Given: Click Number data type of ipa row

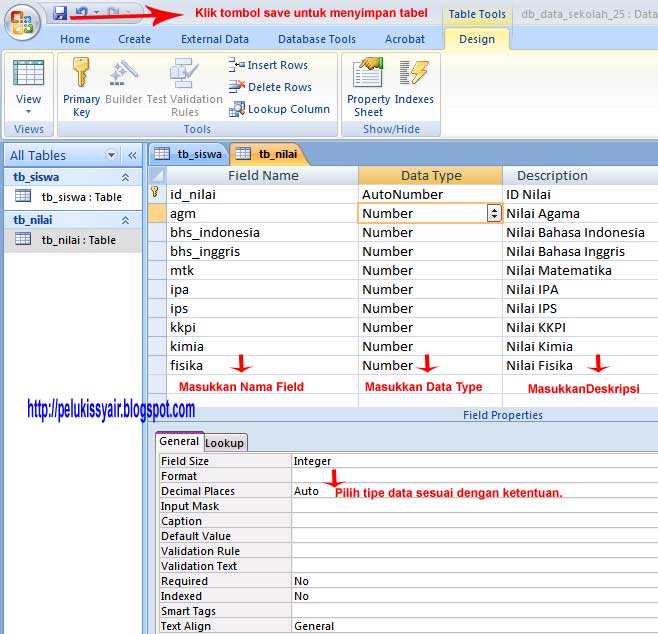Looking at the screenshot, I should pyautogui.click(x=431, y=290).
